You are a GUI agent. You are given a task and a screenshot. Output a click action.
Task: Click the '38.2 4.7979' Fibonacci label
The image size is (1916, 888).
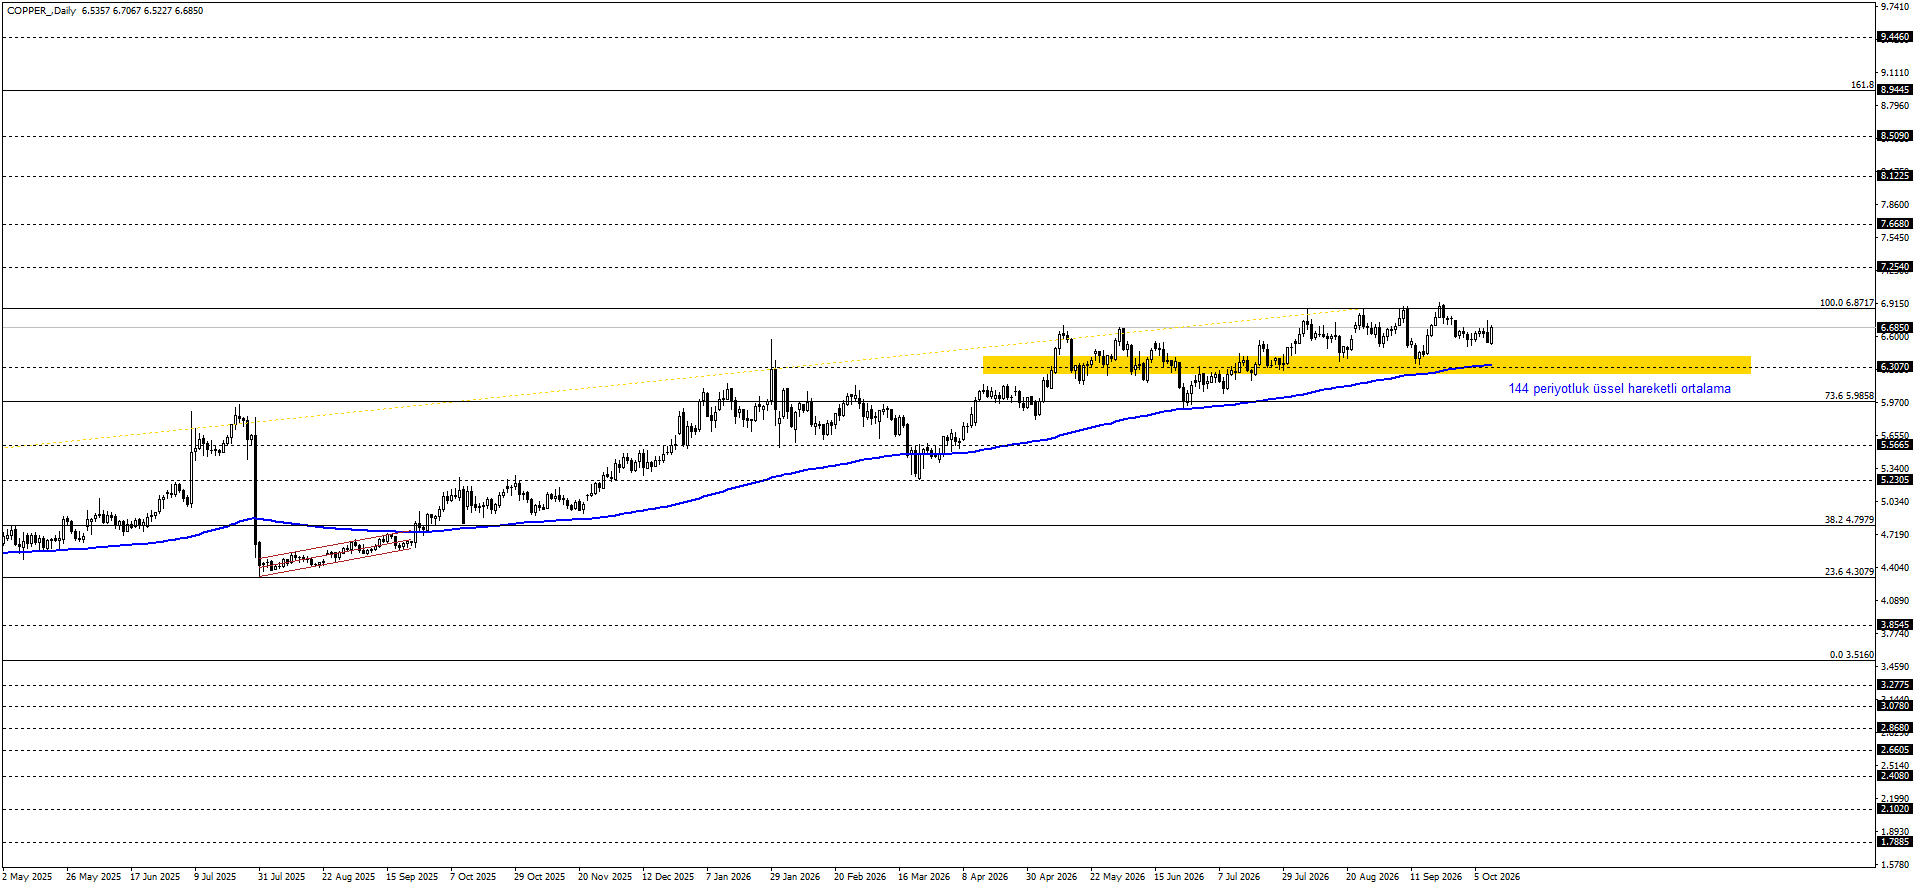[x=1849, y=520]
